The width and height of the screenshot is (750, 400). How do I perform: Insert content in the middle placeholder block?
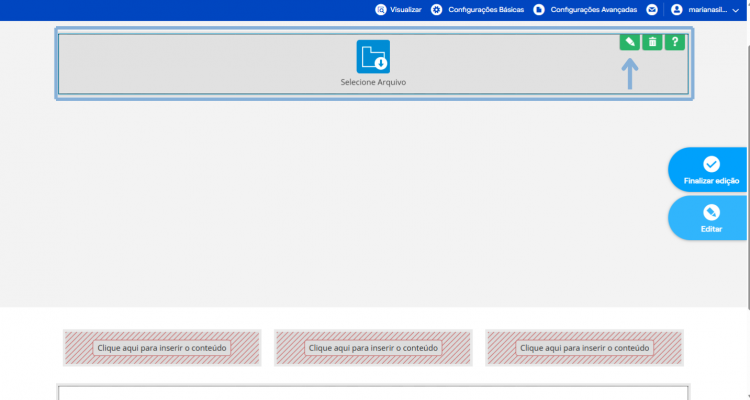pos(373,348)
